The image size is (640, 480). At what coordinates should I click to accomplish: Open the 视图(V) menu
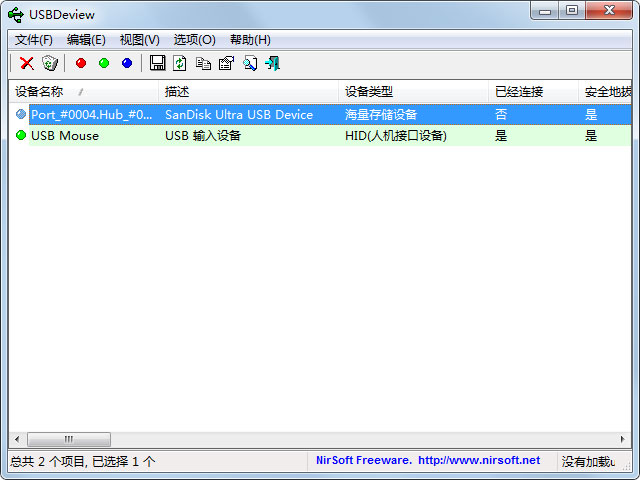point(139,40)
